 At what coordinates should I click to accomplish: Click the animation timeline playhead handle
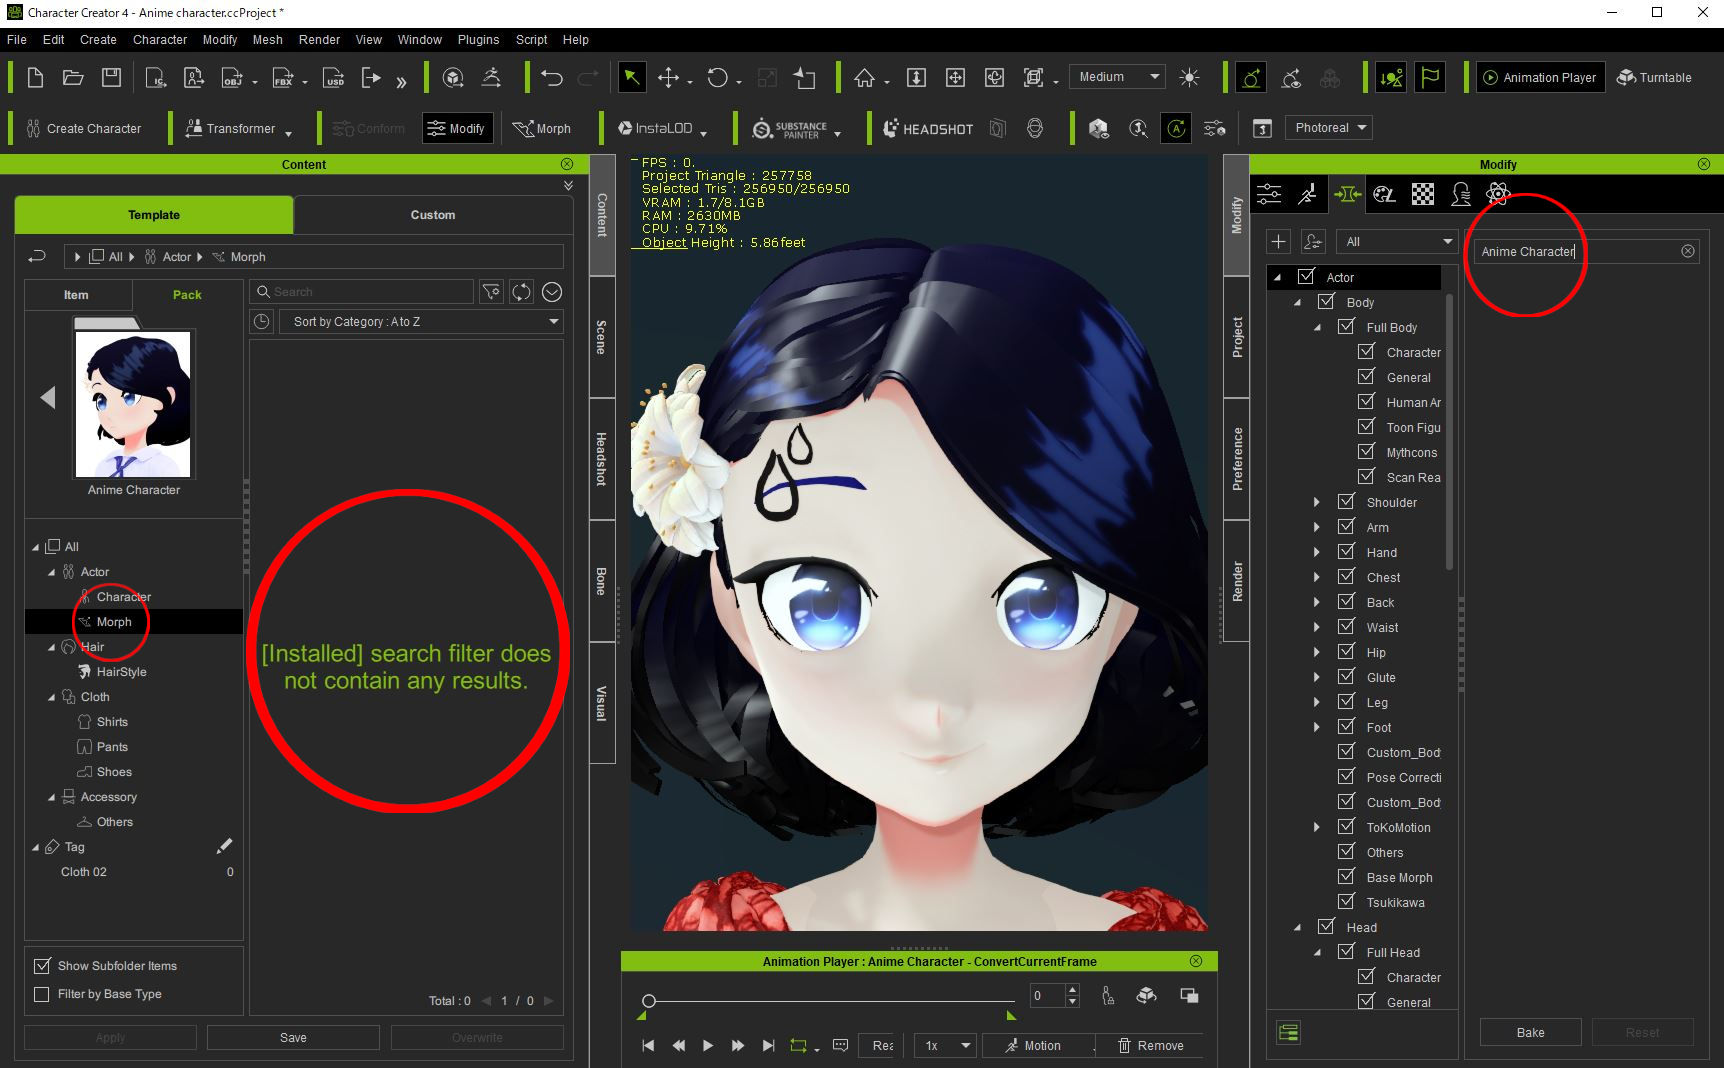click(649, 1000)
